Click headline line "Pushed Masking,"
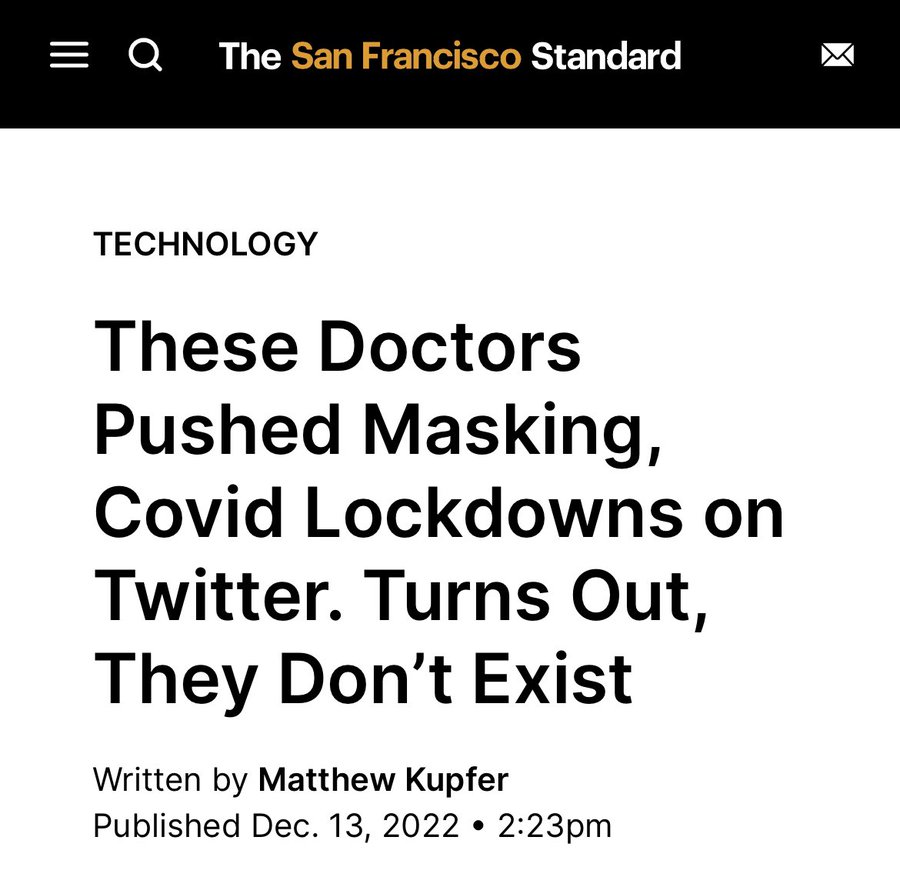This screenshot has width=900, height=887. [378, 428]
